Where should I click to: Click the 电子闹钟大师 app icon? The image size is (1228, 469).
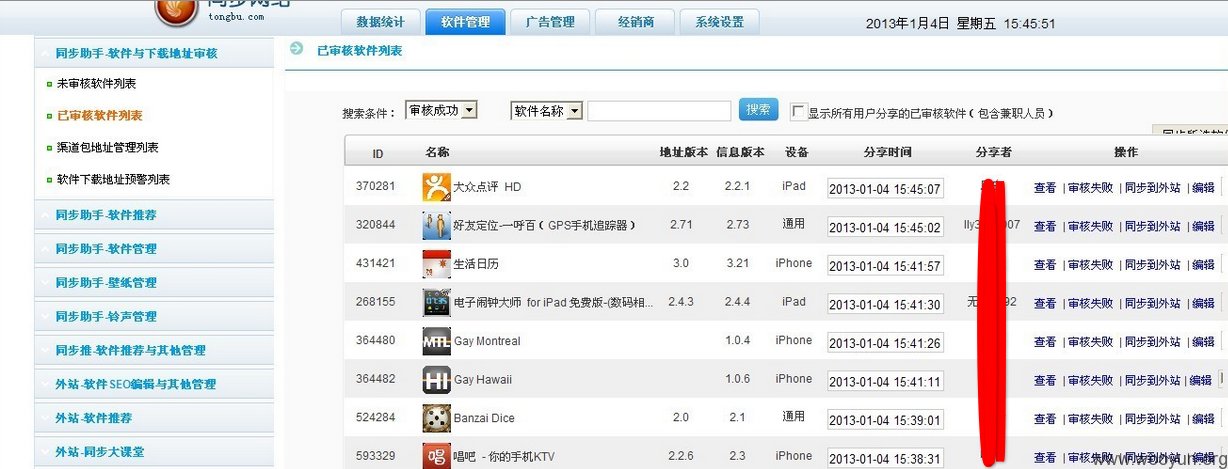click(x=437, y=302)
